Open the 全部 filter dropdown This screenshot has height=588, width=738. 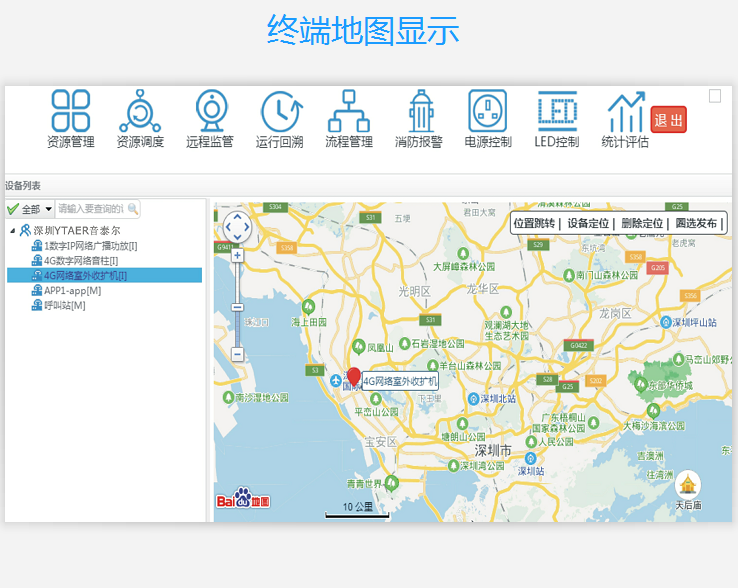tap(48, 209)
